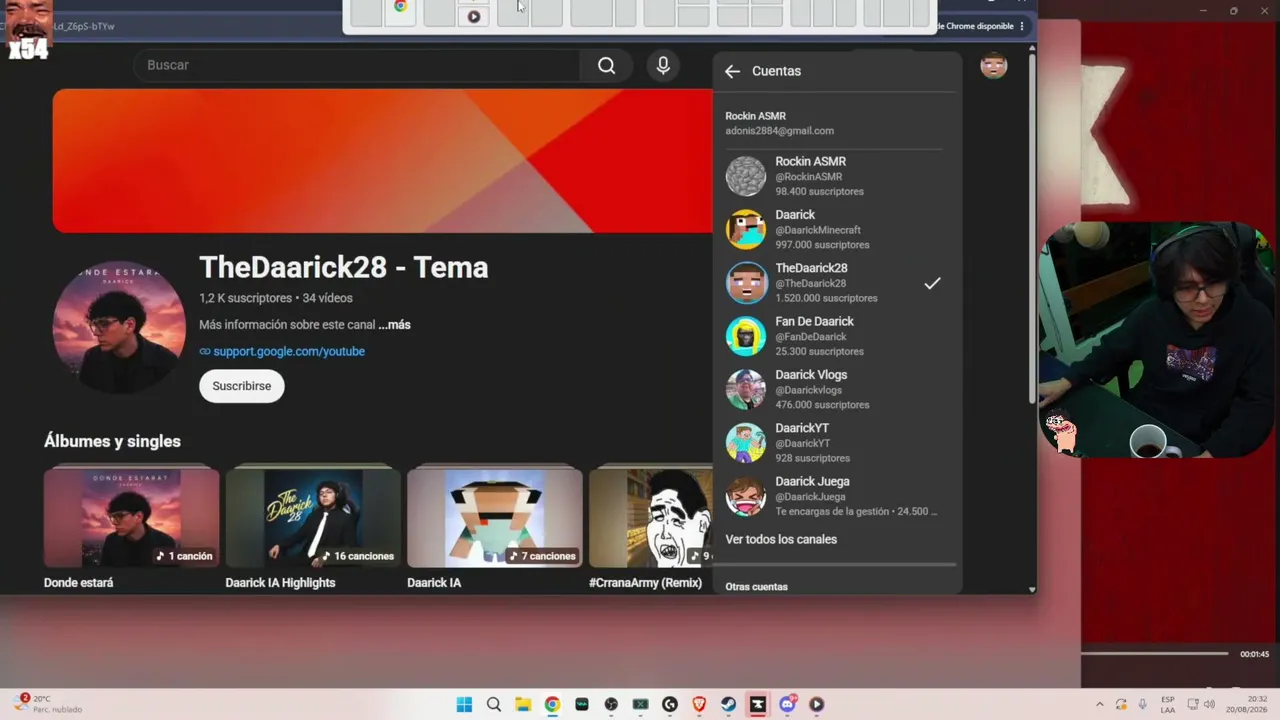Open Logitech G Hub from the taskbar

[x=670, y=704]
